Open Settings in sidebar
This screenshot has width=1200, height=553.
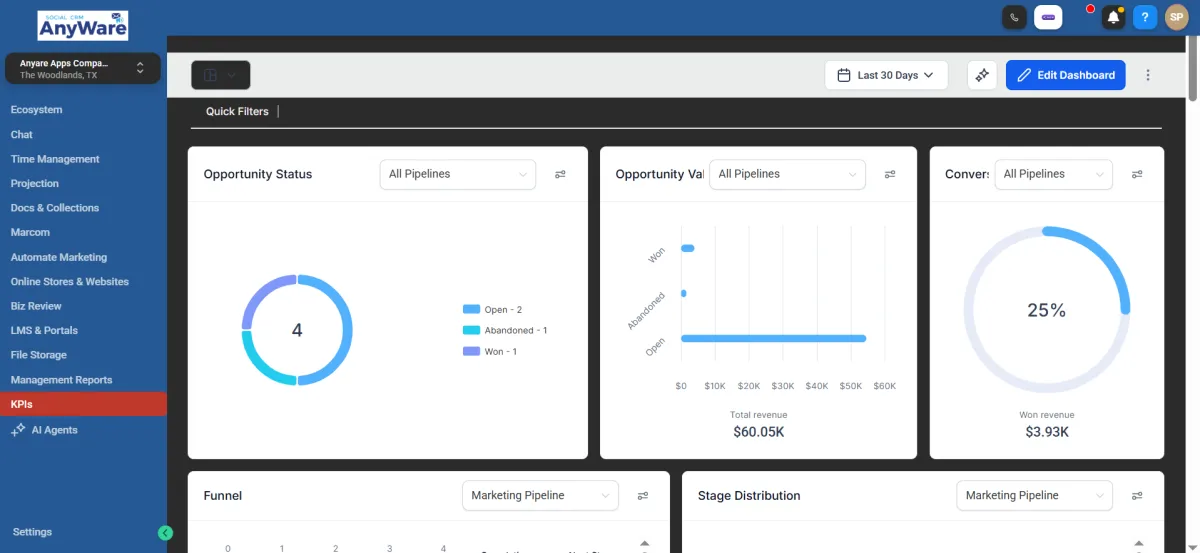[x=32, y=532]
